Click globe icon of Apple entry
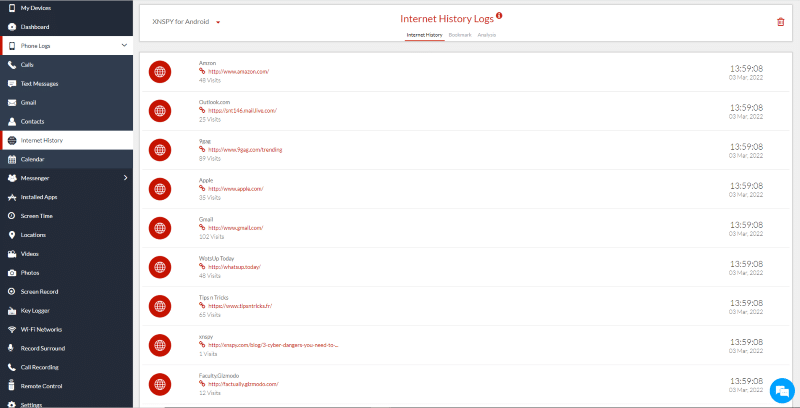 (160, 189)
